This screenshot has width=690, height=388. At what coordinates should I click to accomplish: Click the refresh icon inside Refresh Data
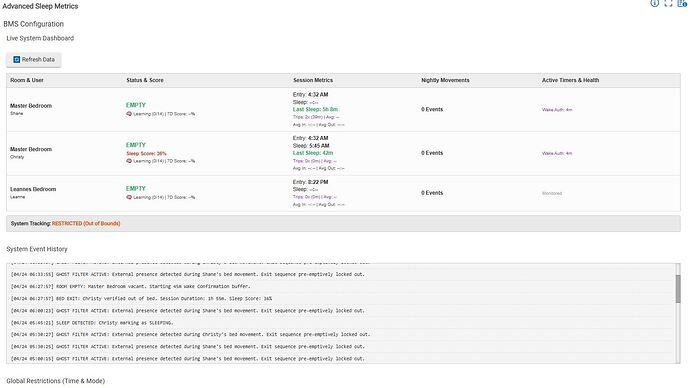click(17, 59)
